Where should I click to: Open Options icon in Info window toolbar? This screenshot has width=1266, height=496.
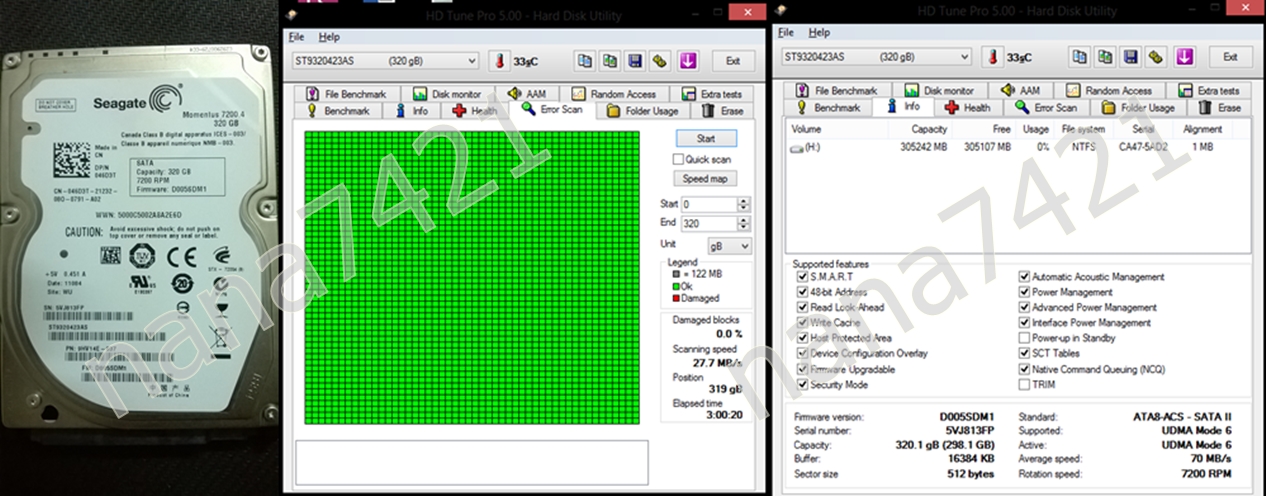click(1156, 57)
